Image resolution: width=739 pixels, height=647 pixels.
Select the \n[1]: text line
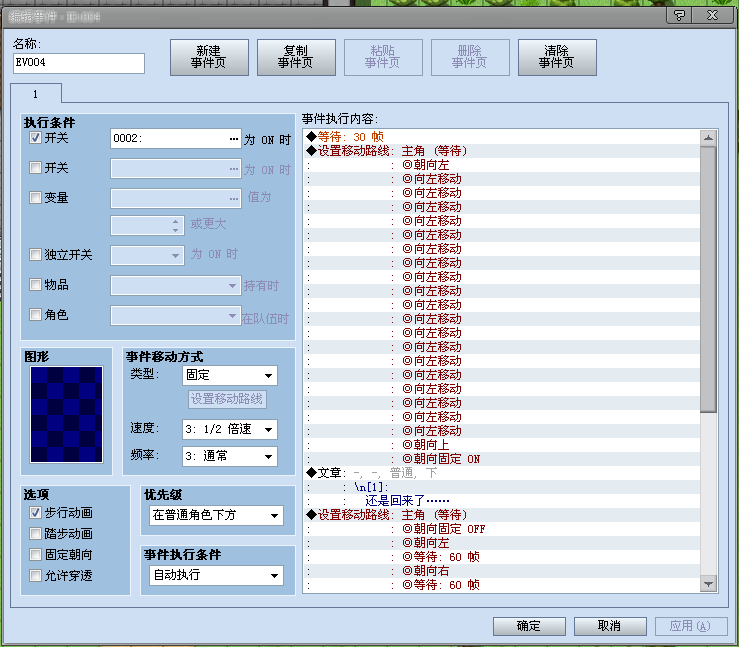coord(502,487)
